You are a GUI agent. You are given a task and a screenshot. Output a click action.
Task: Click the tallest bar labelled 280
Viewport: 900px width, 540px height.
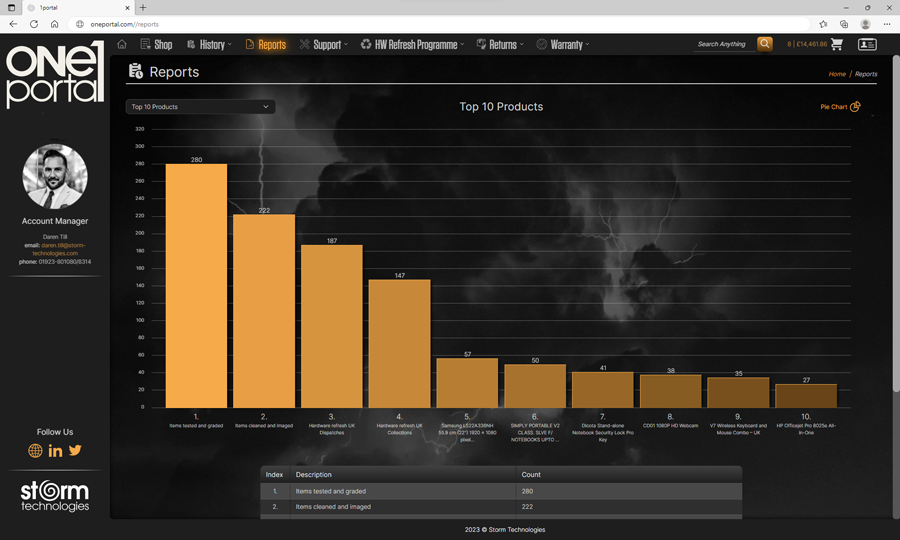point(196,285)
